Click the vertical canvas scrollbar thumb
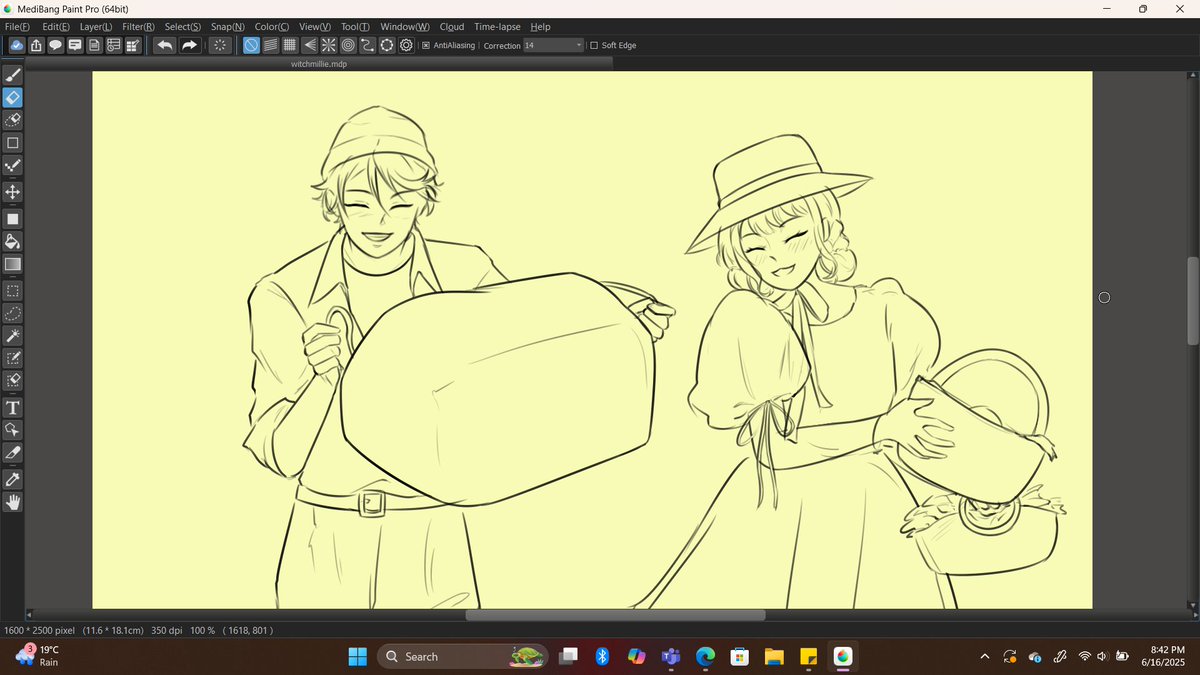Screen dimensions: 1200x675 [1192, 301]
